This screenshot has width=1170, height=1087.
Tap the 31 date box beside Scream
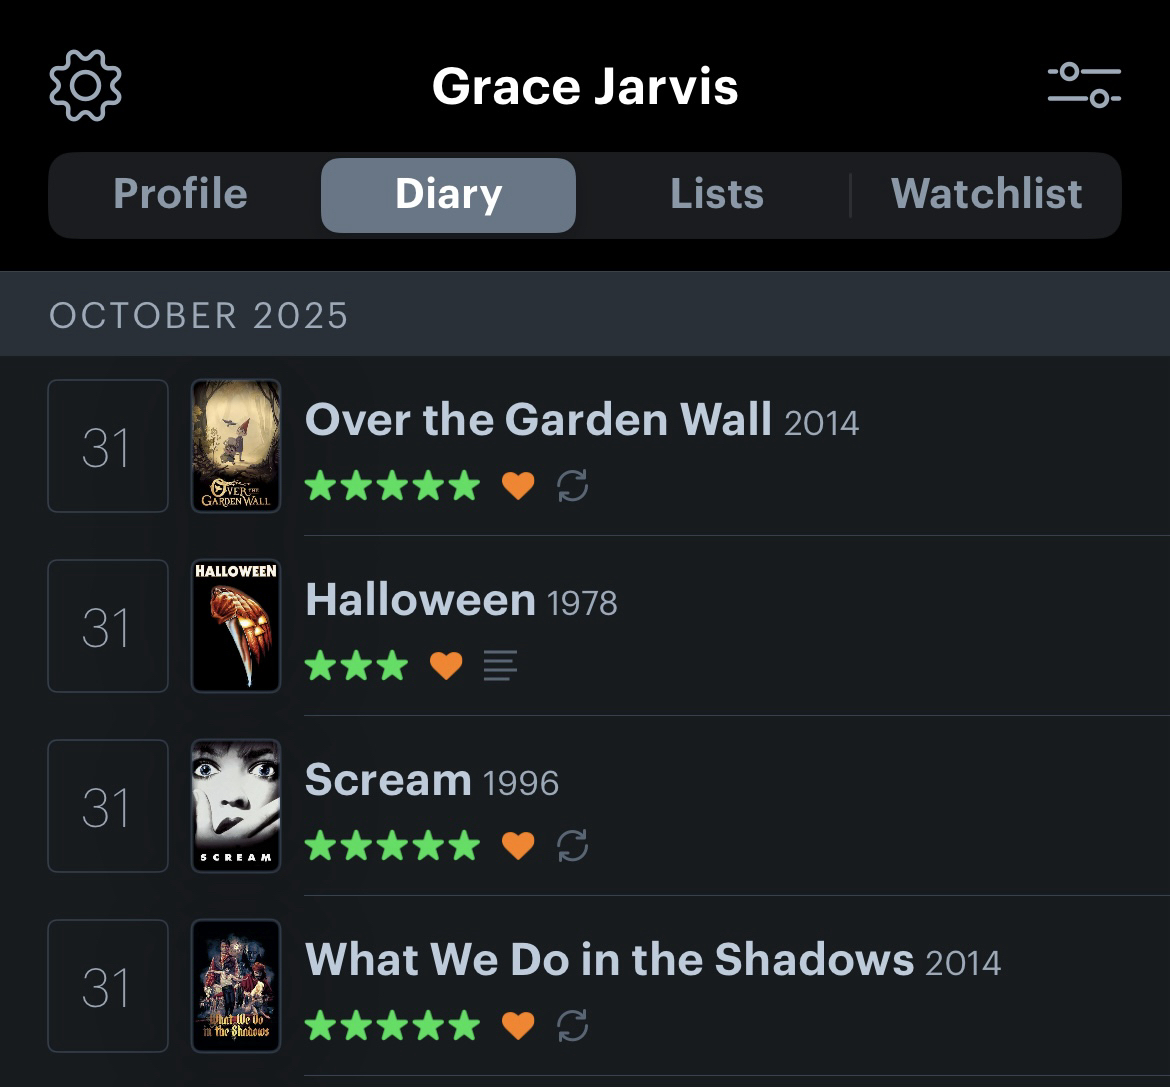coord(108,806)
